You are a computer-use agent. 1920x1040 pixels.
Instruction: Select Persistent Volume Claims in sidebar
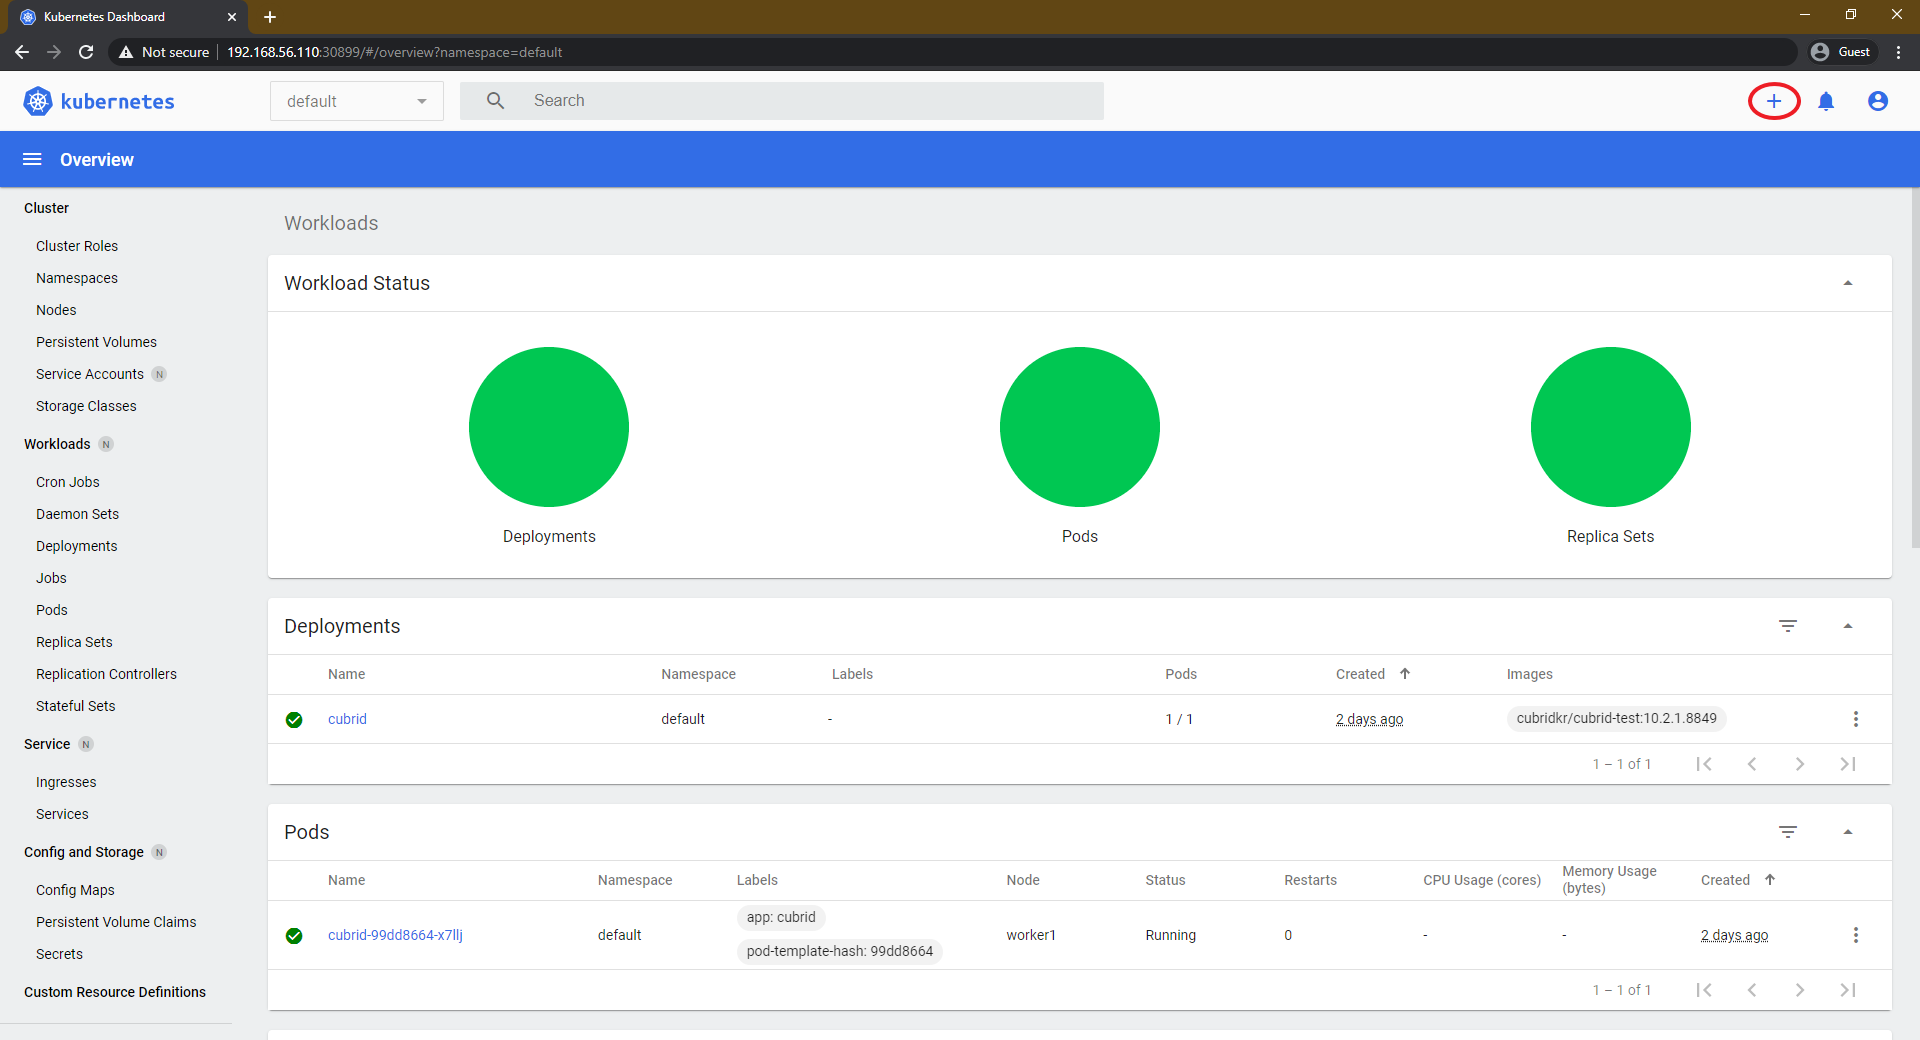point(116,922)
